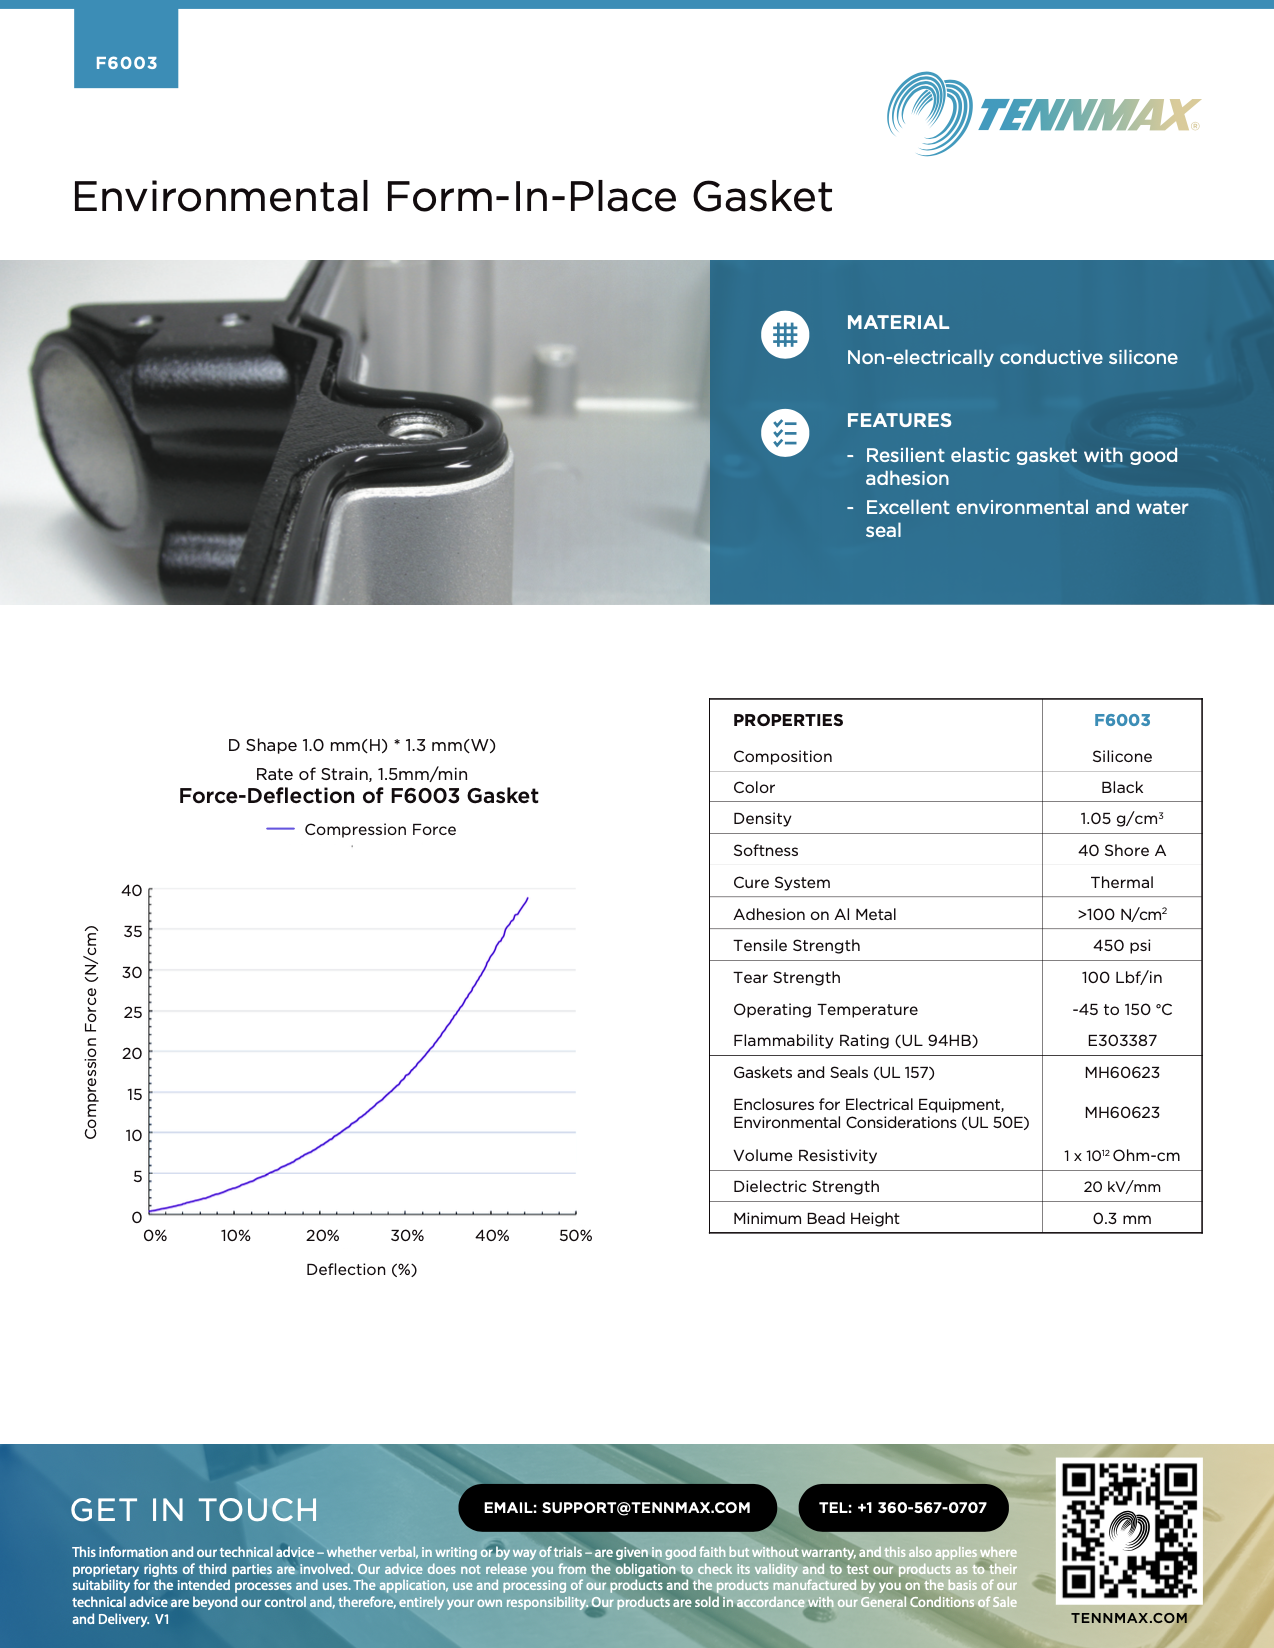
Task: Click the F6003 product tag
Action: (x=126, y=49)
